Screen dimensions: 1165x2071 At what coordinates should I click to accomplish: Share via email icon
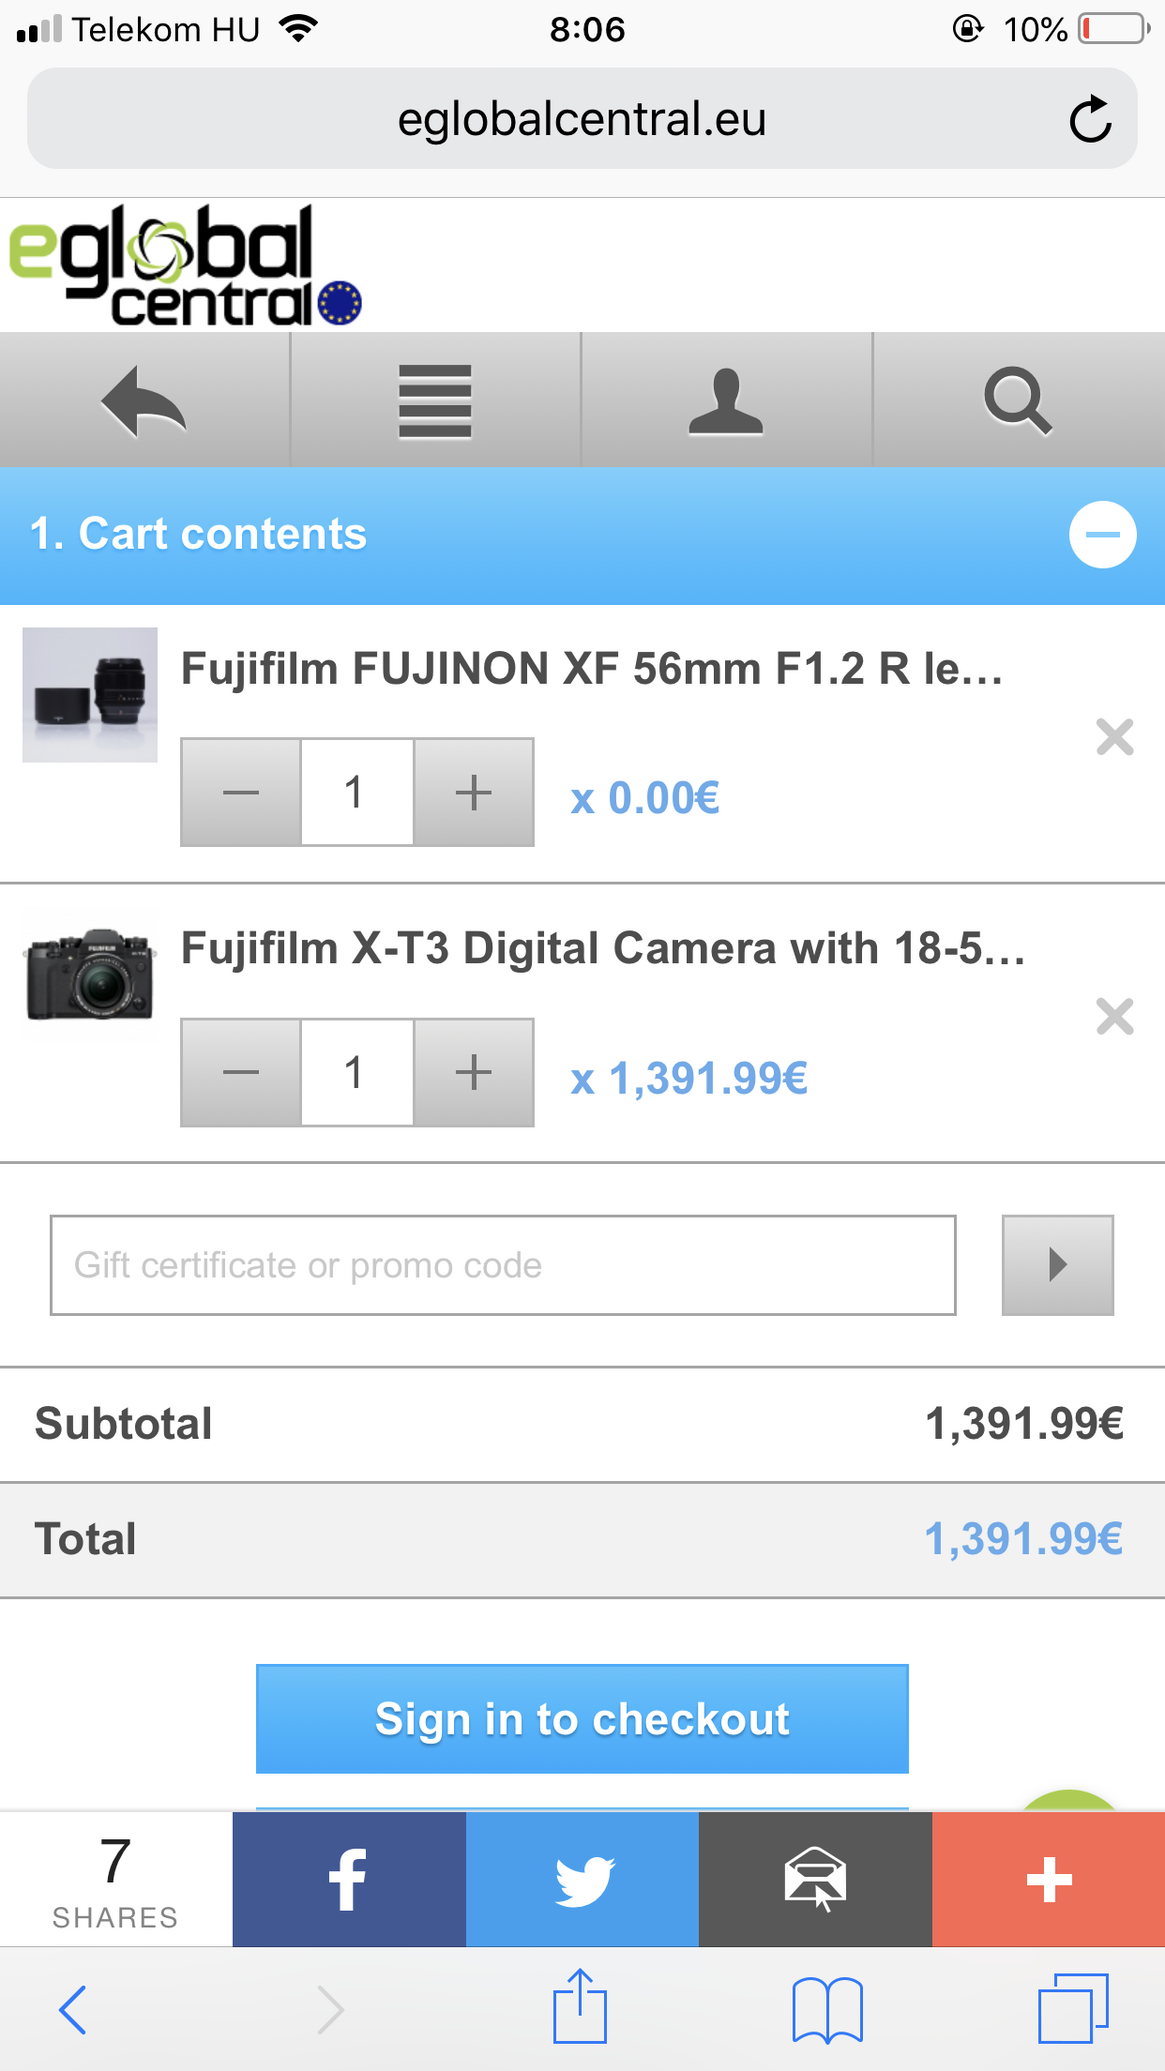[x=815, y=1879]
